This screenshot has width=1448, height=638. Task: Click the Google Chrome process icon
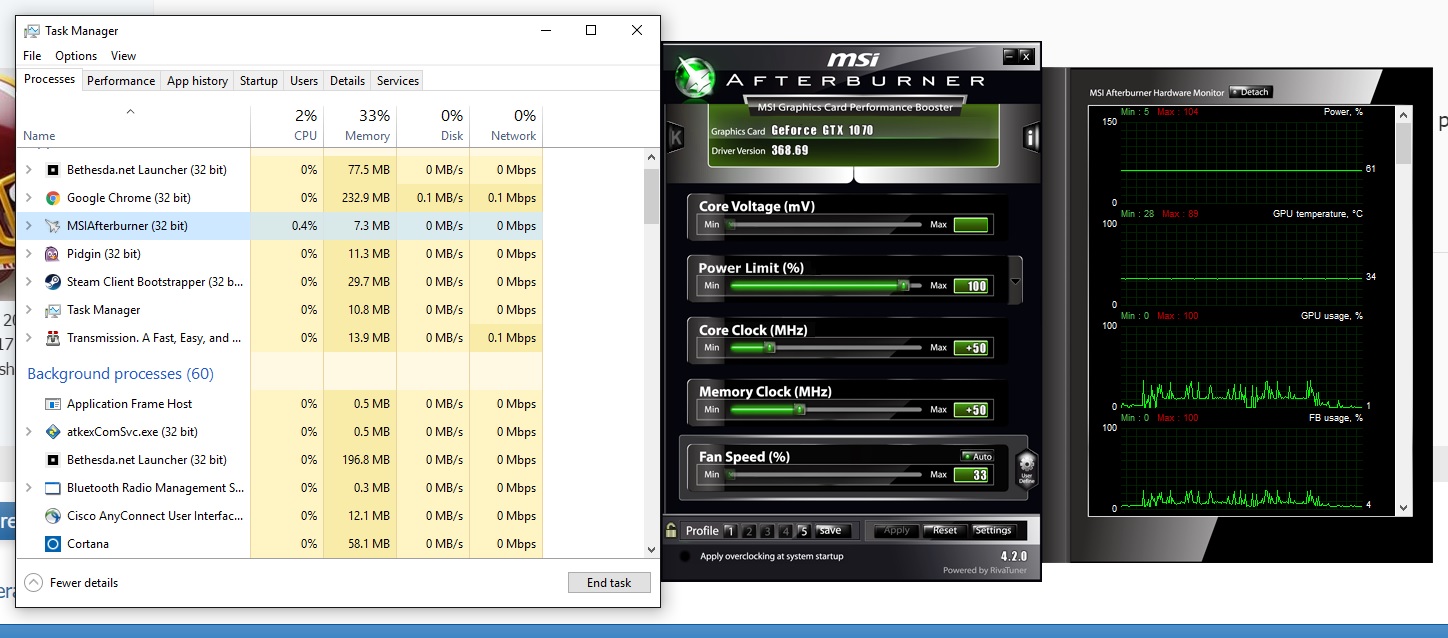(x=53, y=198)
